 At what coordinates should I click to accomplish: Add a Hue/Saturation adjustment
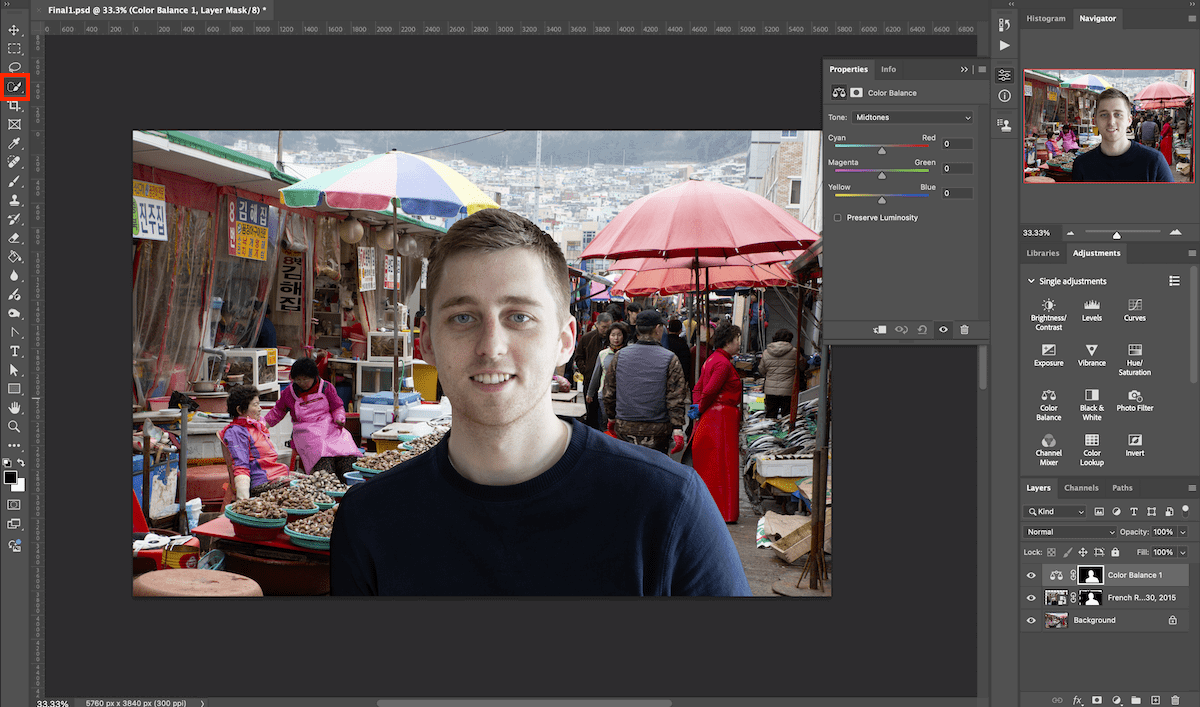point(1135,359)
